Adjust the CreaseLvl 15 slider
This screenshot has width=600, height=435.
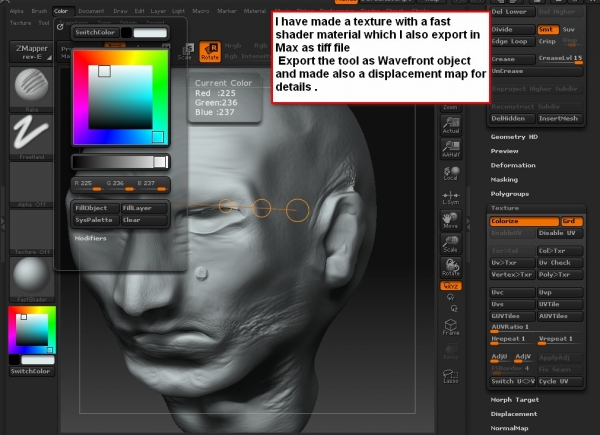pyautogui.click(x=560, y=59)
